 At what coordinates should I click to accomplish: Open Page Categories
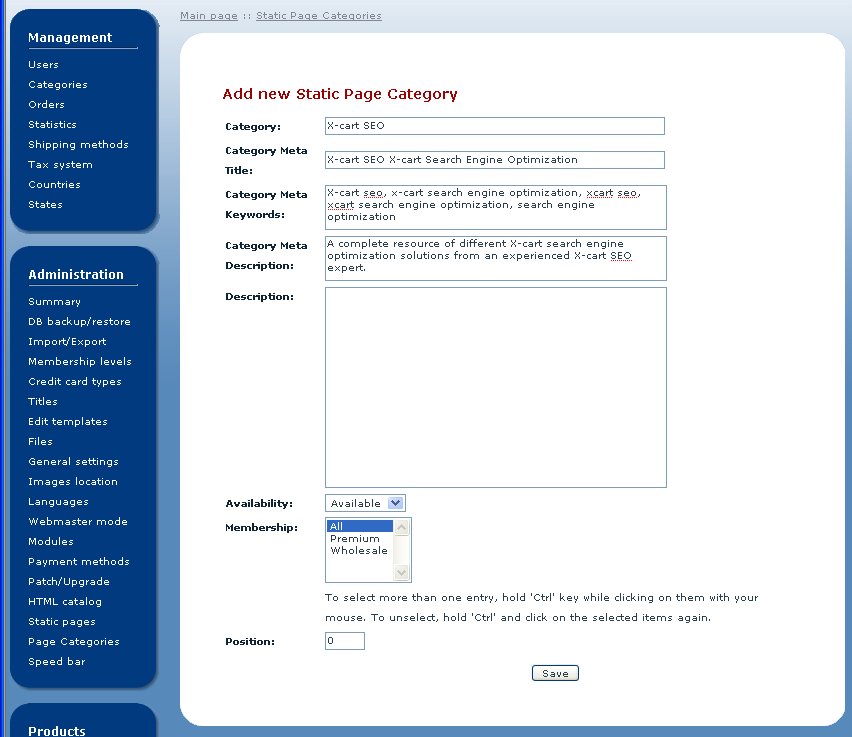(74, 642)
